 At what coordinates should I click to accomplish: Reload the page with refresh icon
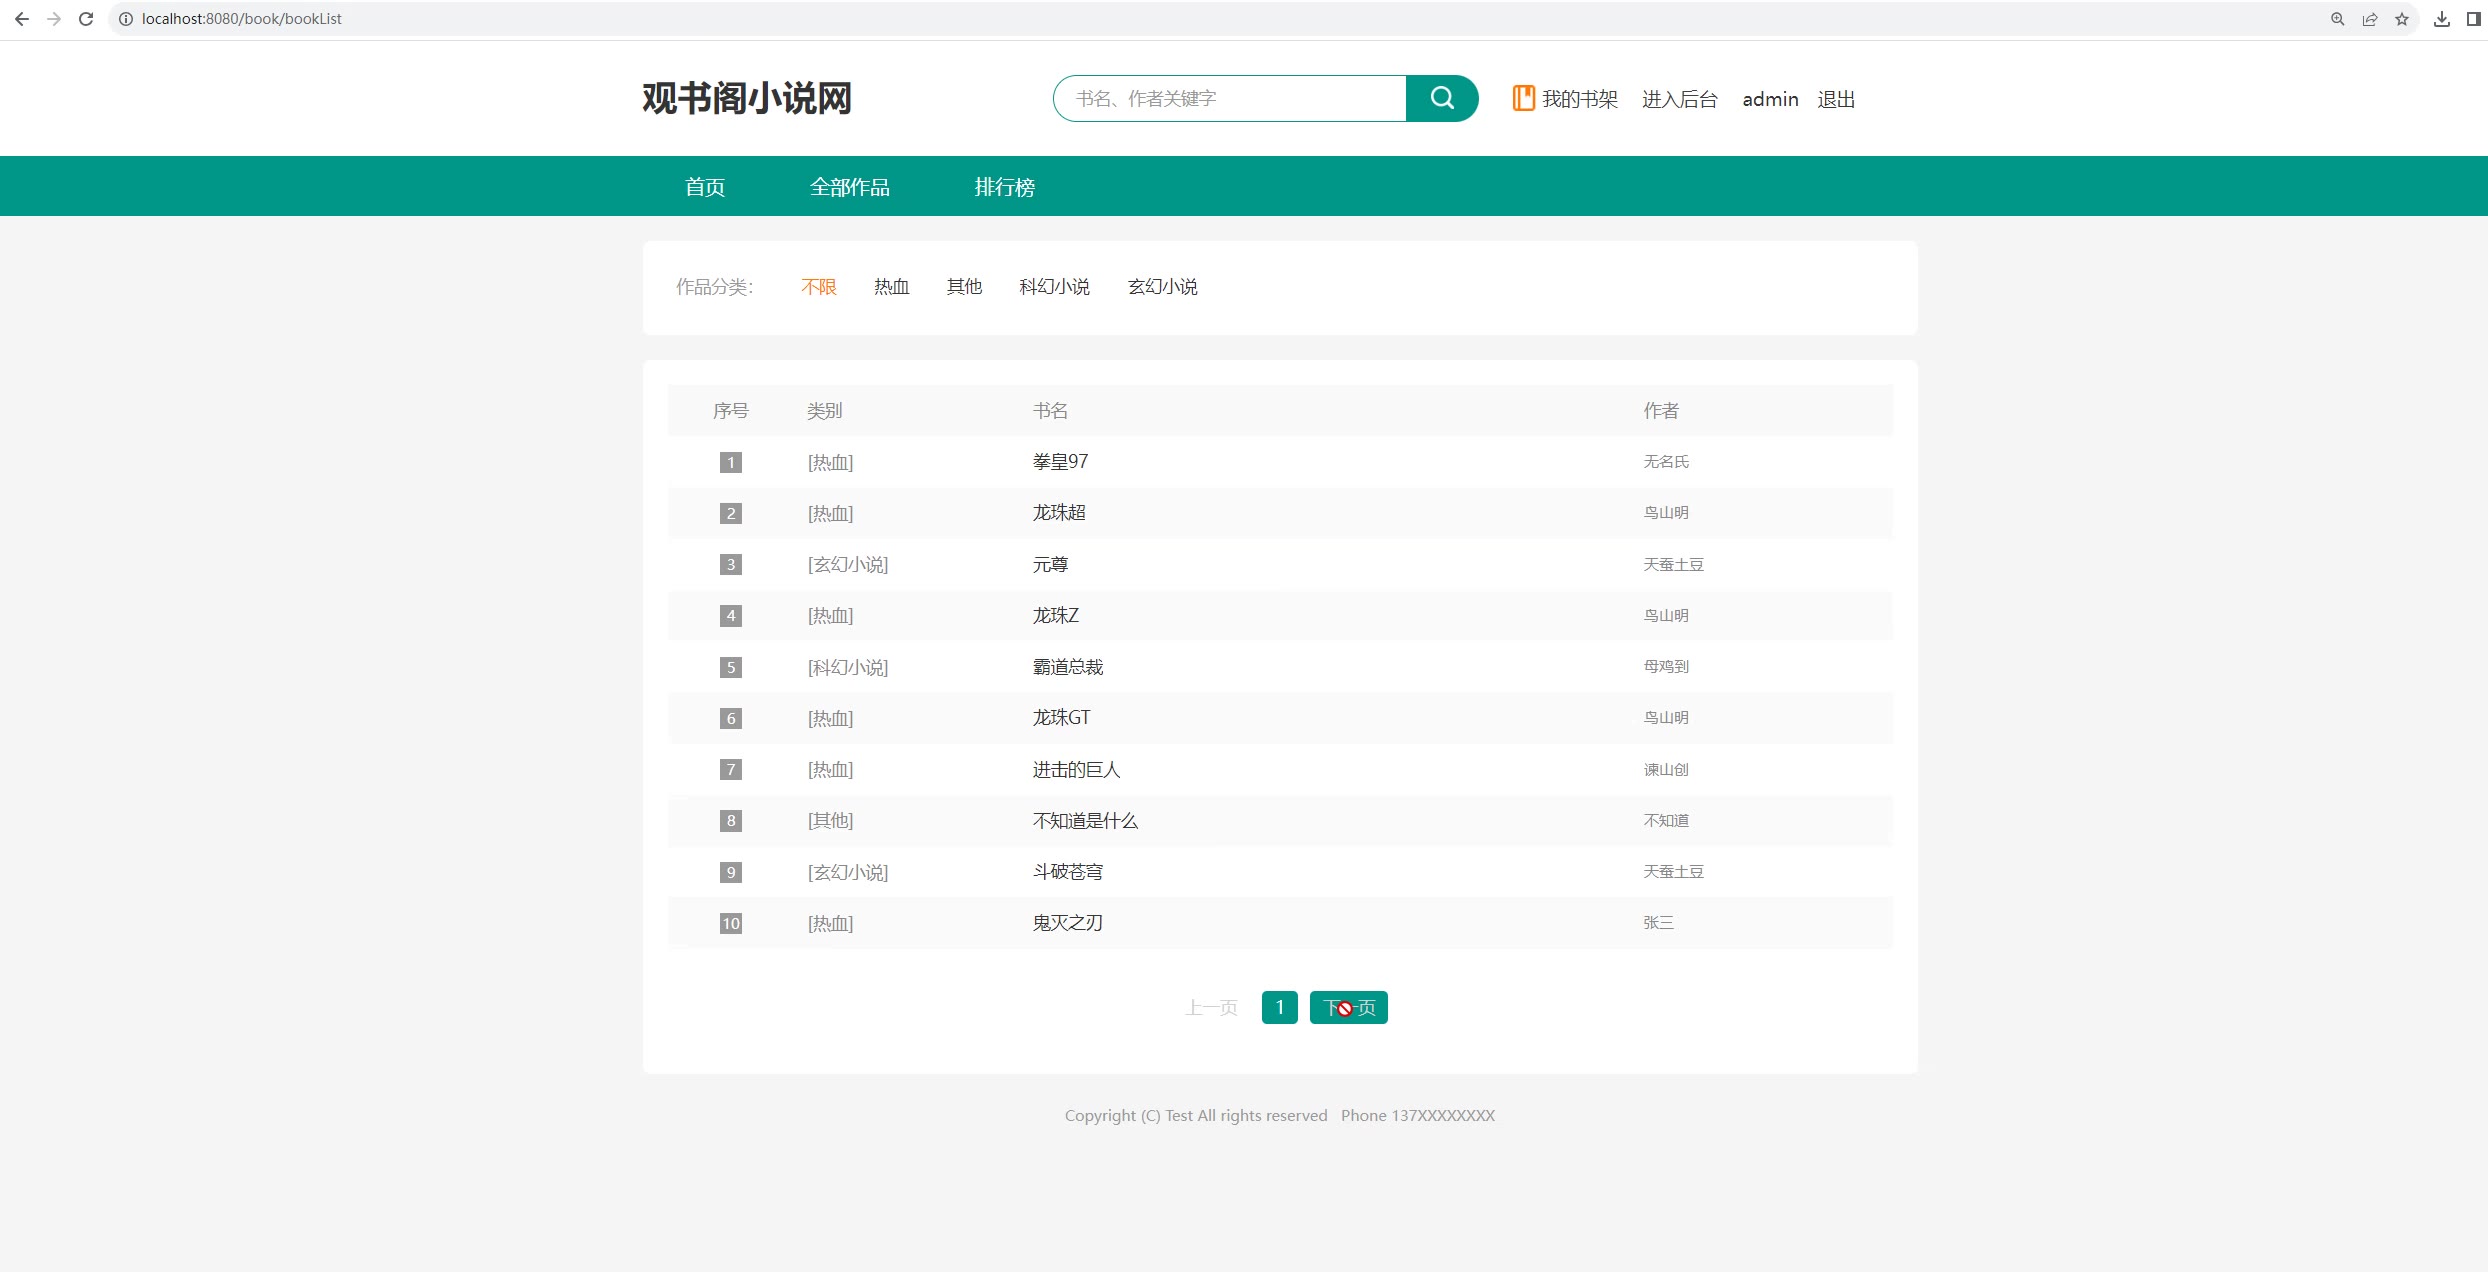pos(86,19)
